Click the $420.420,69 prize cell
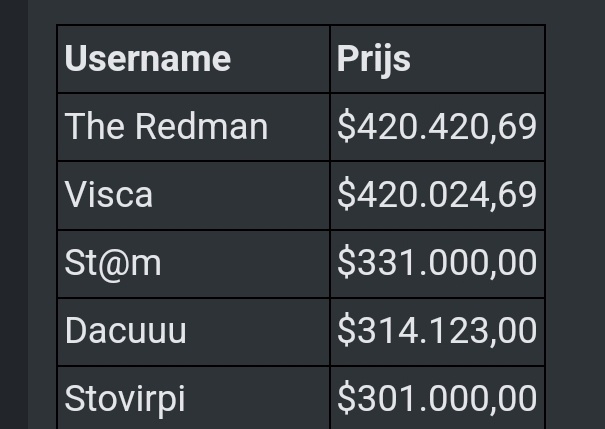Viewport: 605px width, 429px height. pyautogui.click(x=437, y=127)
